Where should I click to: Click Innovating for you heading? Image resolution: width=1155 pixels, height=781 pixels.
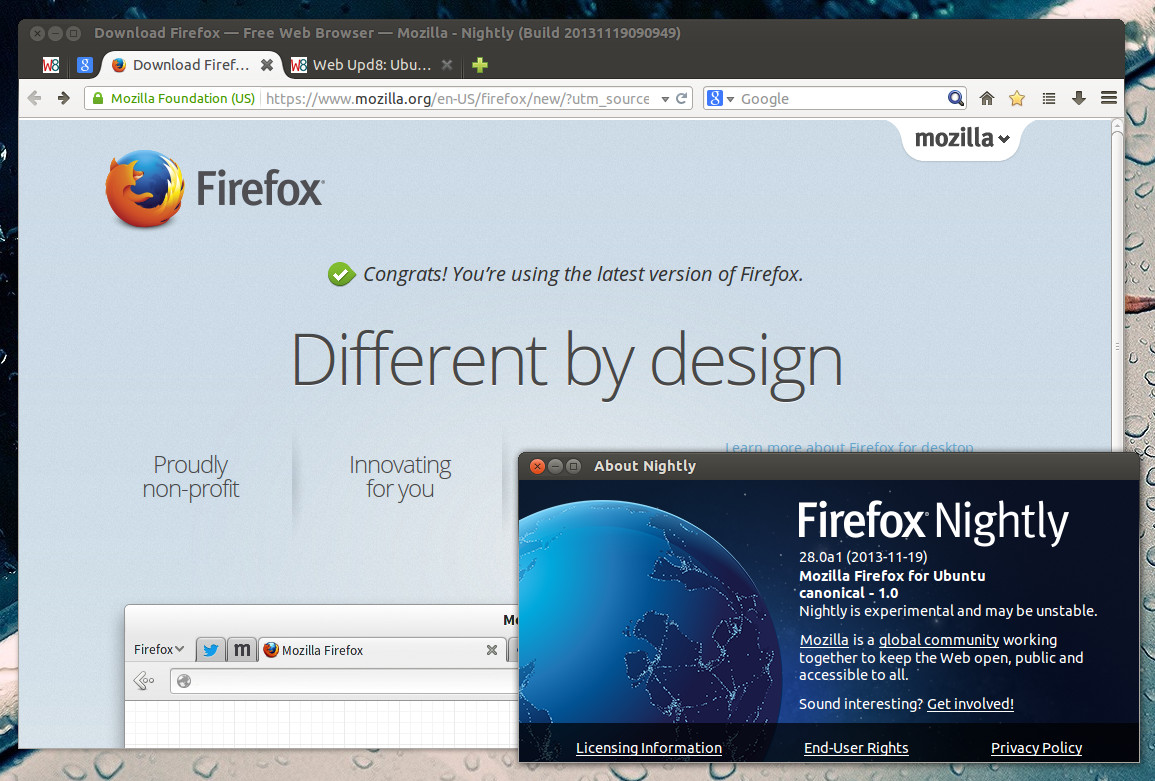[x=400, y=477]
